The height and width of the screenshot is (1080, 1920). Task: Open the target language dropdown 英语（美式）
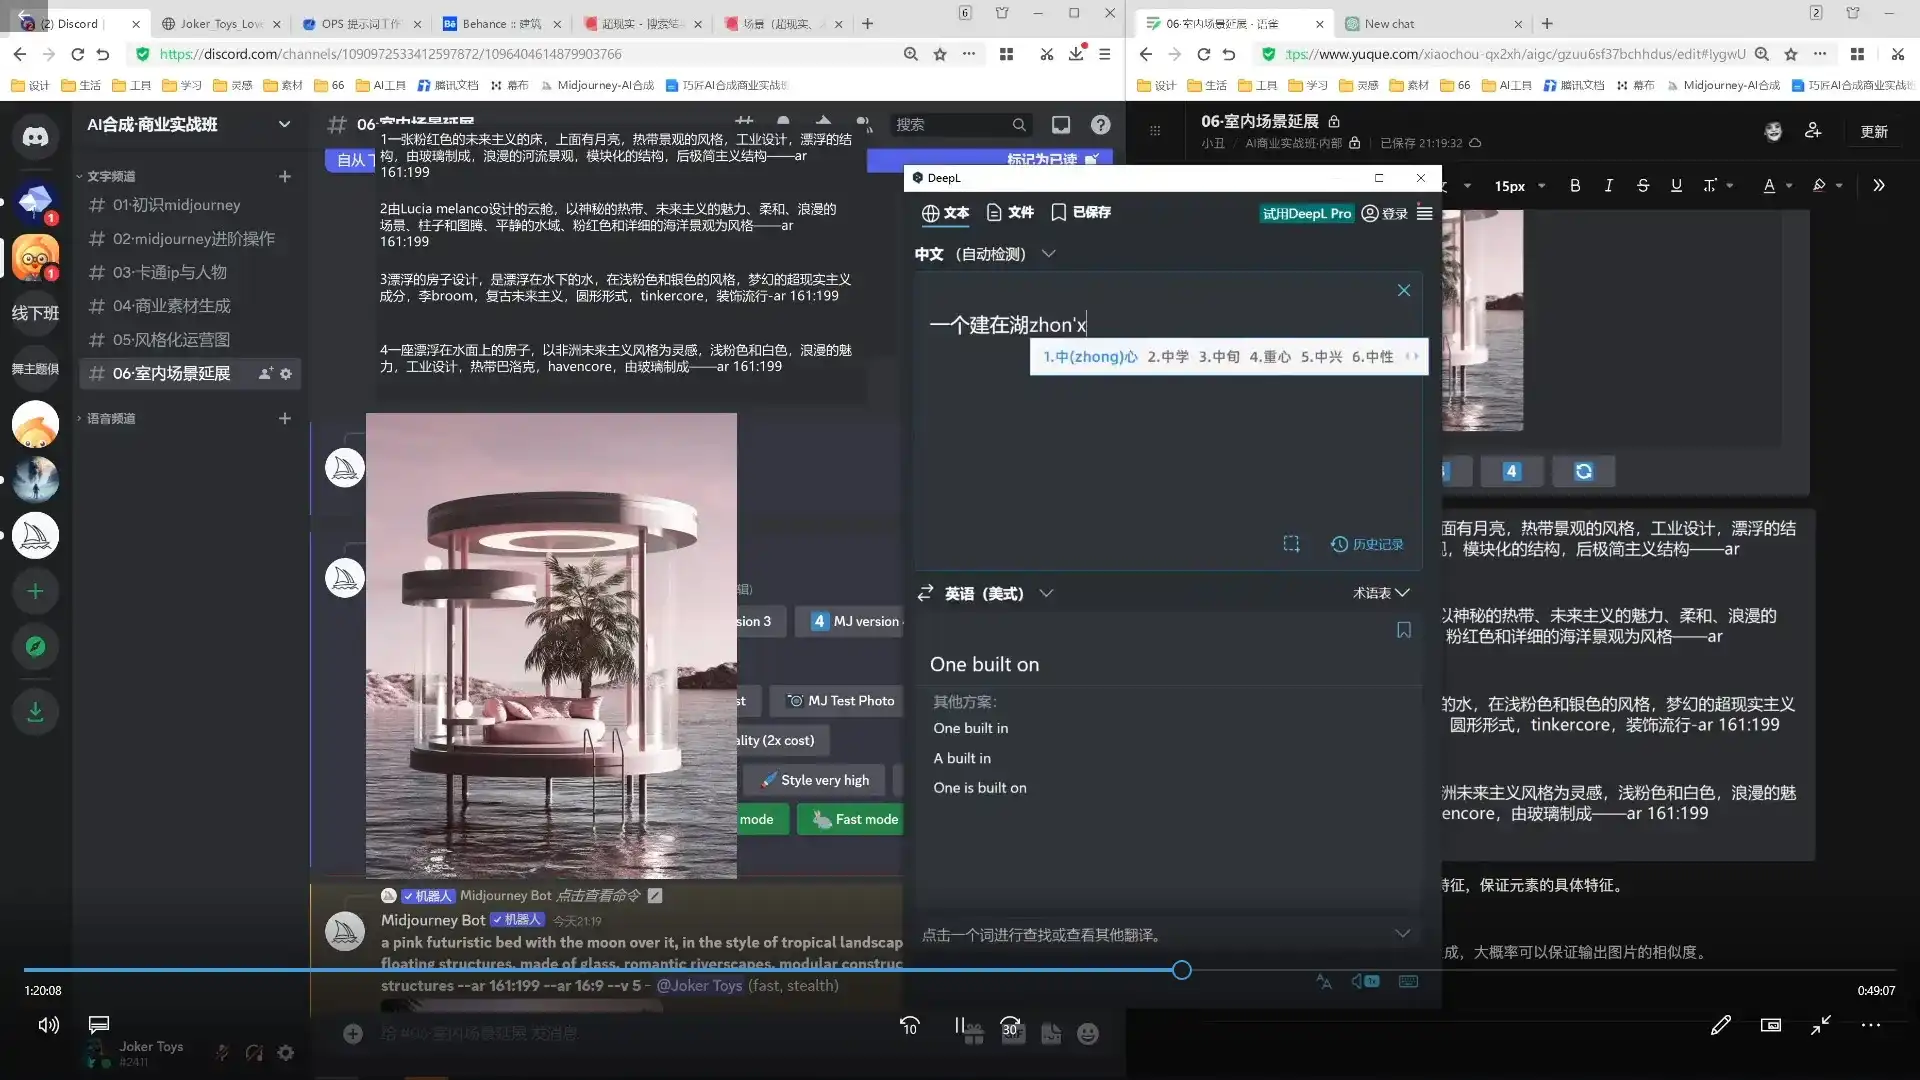coord(1046,593)
